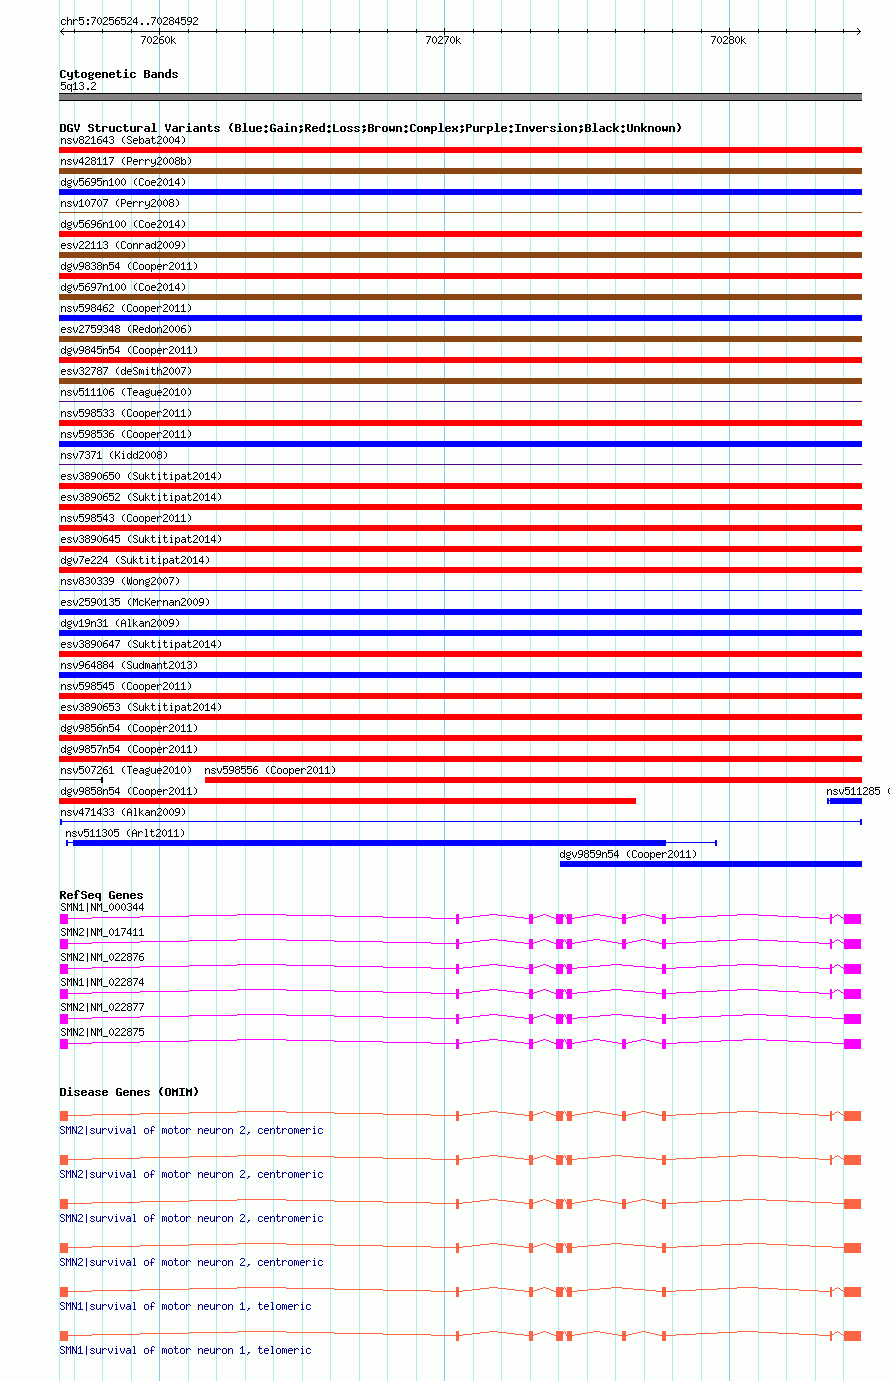This screenshot has height=1381, width=890.
Task: Open variant nsv10707 (Perry2008)
Action: (x=119, y=203)
